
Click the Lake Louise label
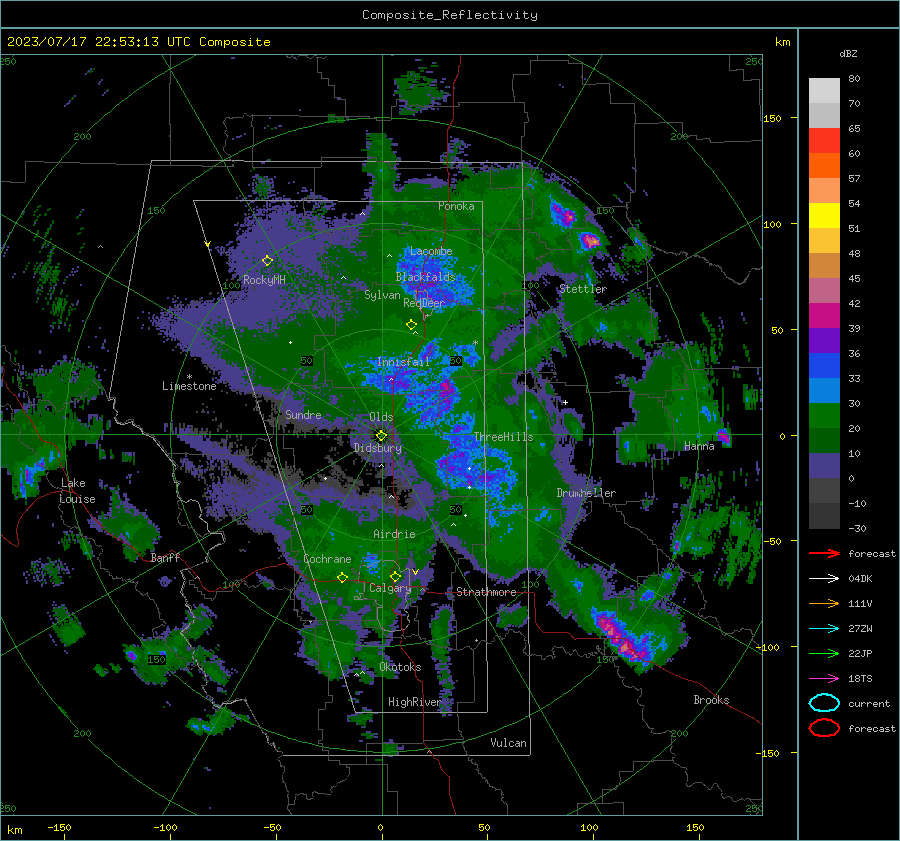[x=77, y=491]
